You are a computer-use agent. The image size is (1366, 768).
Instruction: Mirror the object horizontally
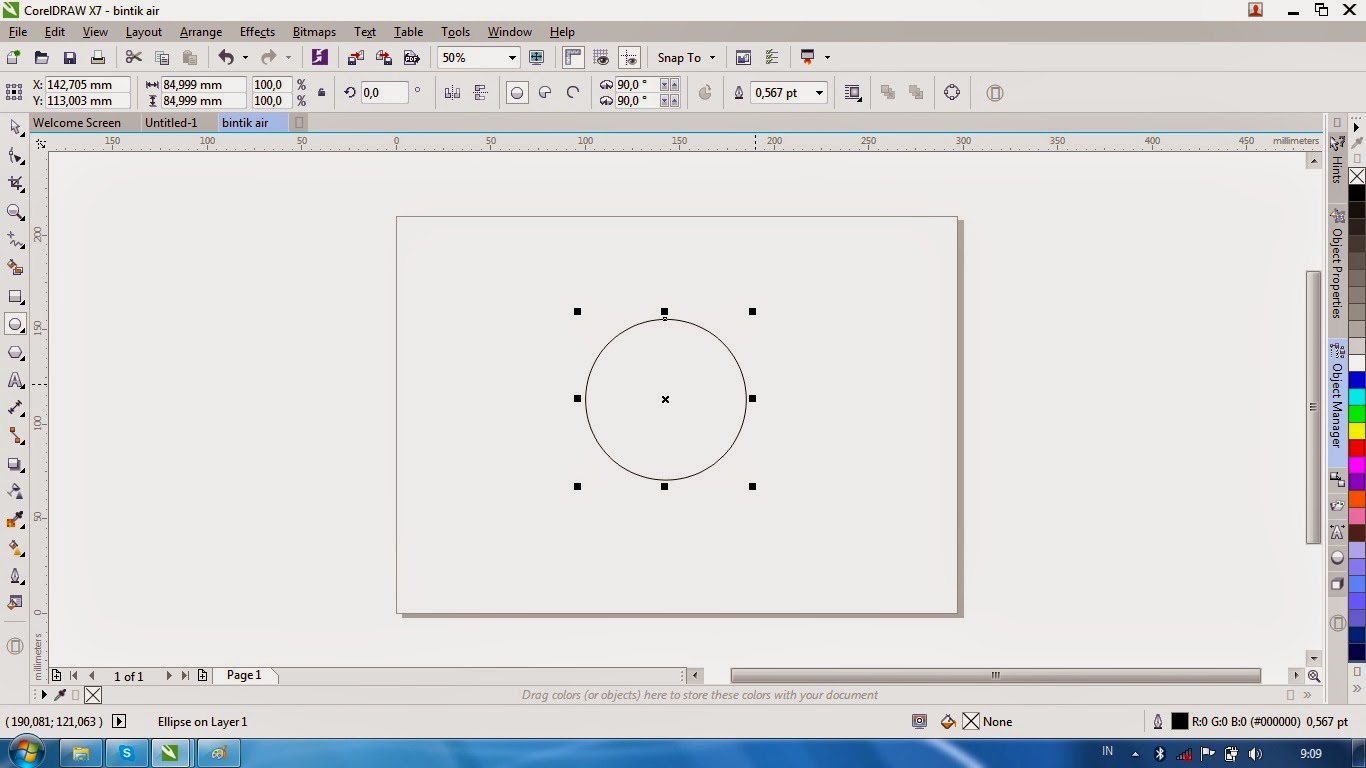pyautogui.click(x=452, y=93)
